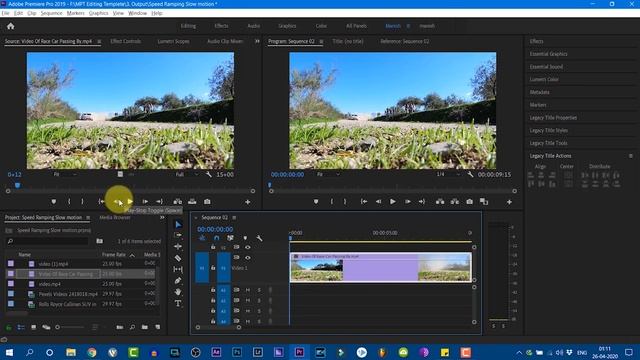This screenshot has width=640, height=360.
Task: Open the File menu
Action: [x=5, y=13]
